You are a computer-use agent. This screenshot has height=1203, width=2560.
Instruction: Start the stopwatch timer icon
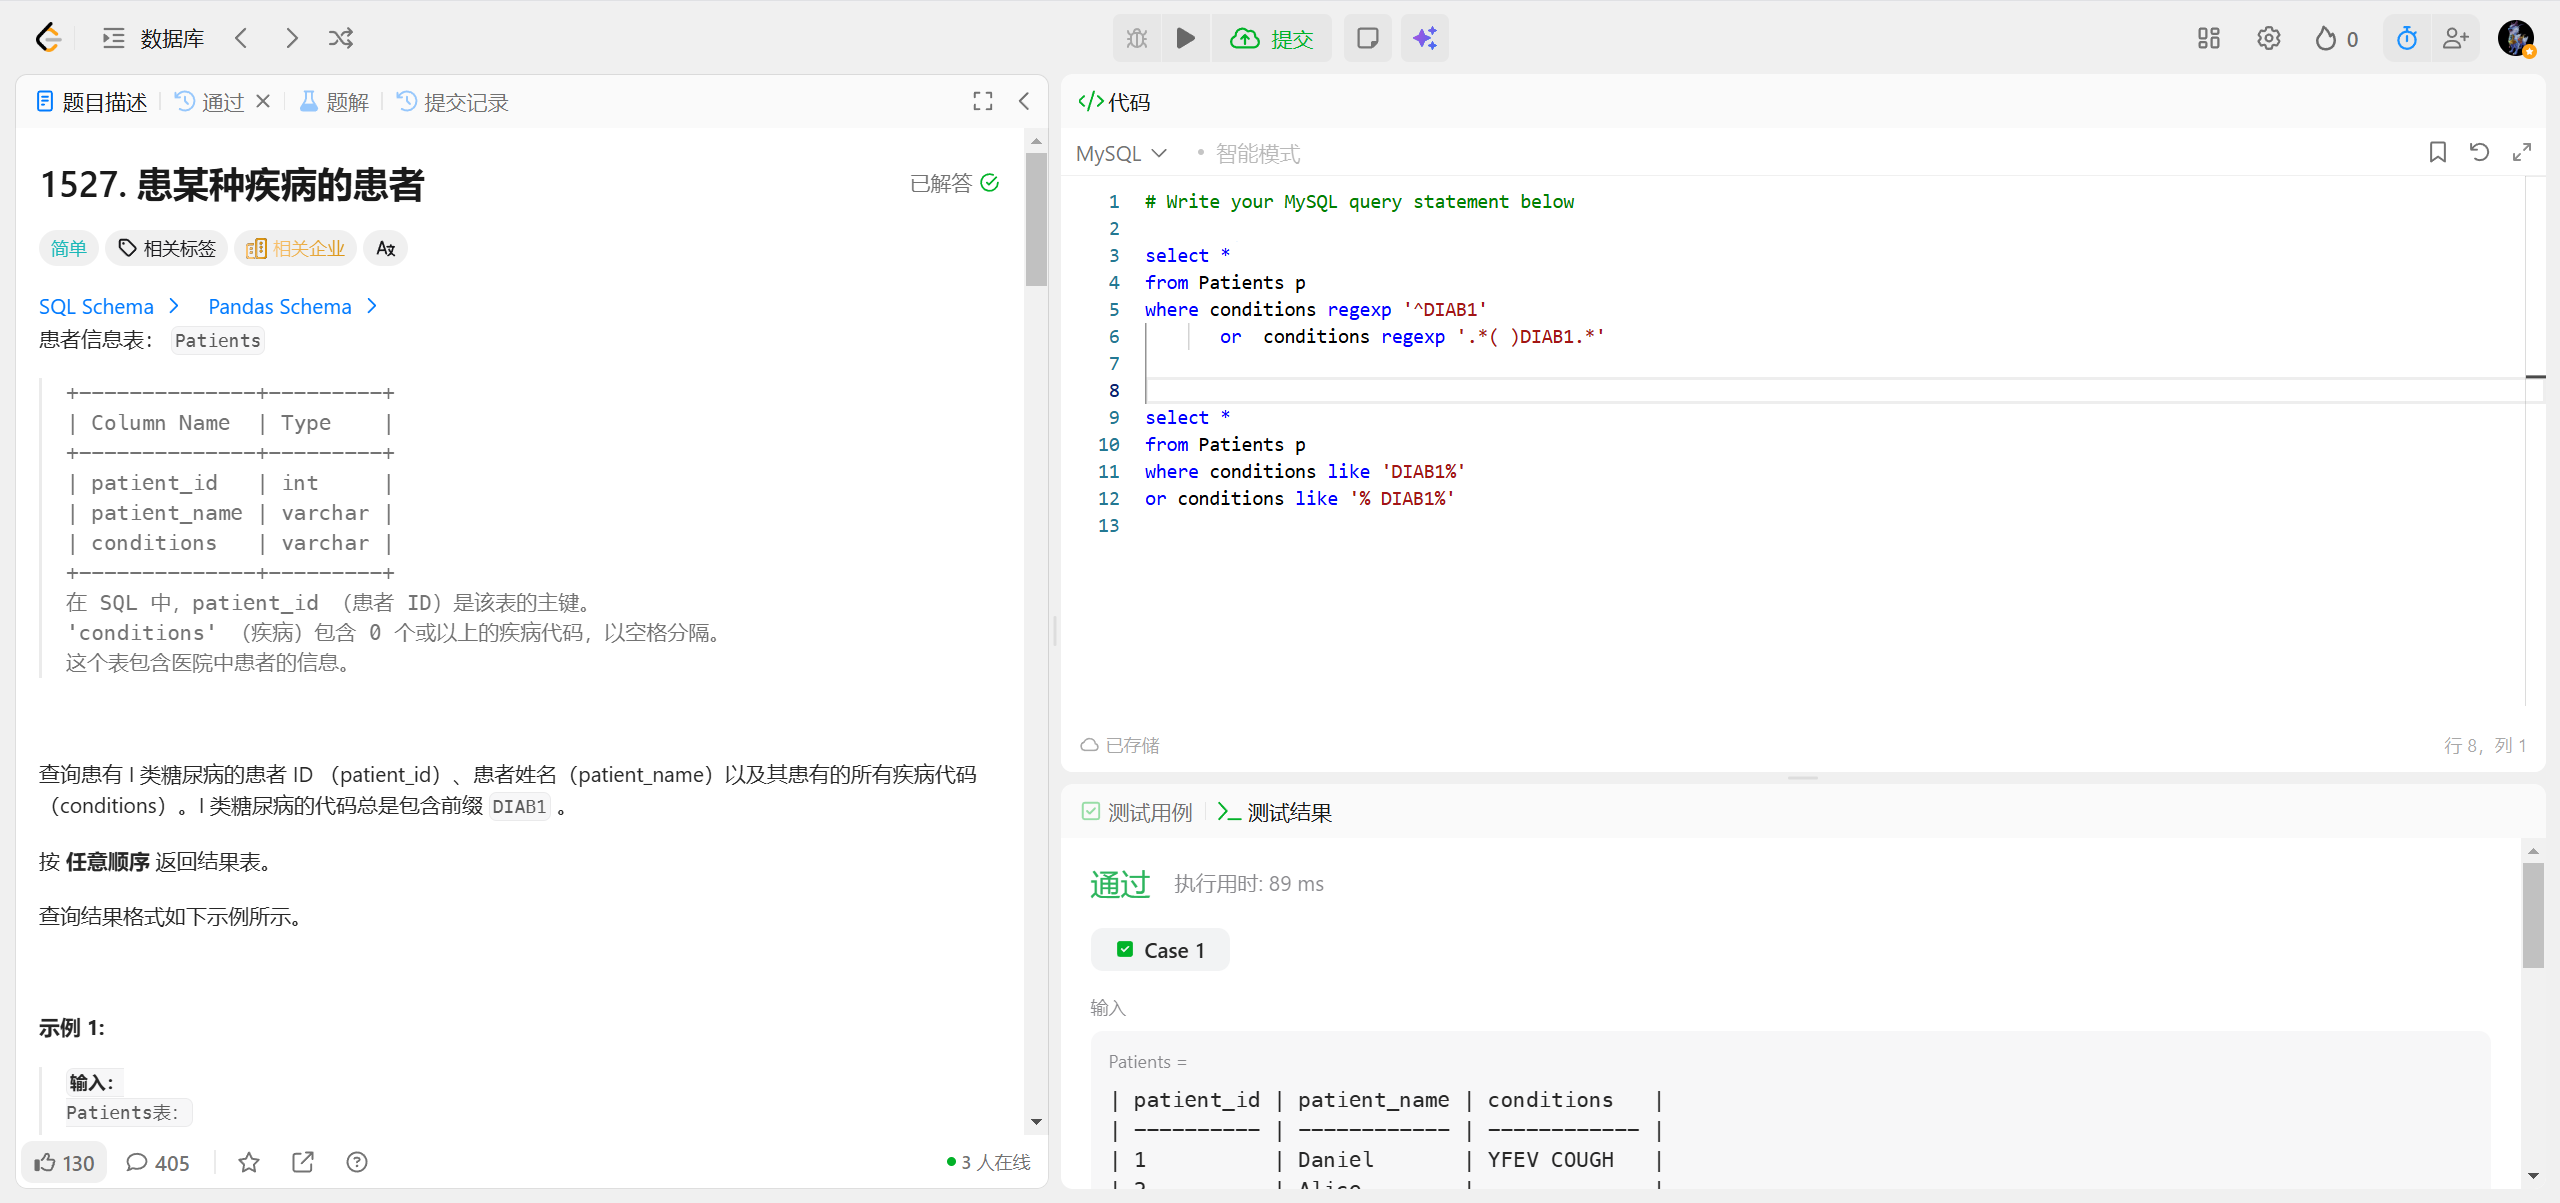click(x=2406, y=38)
